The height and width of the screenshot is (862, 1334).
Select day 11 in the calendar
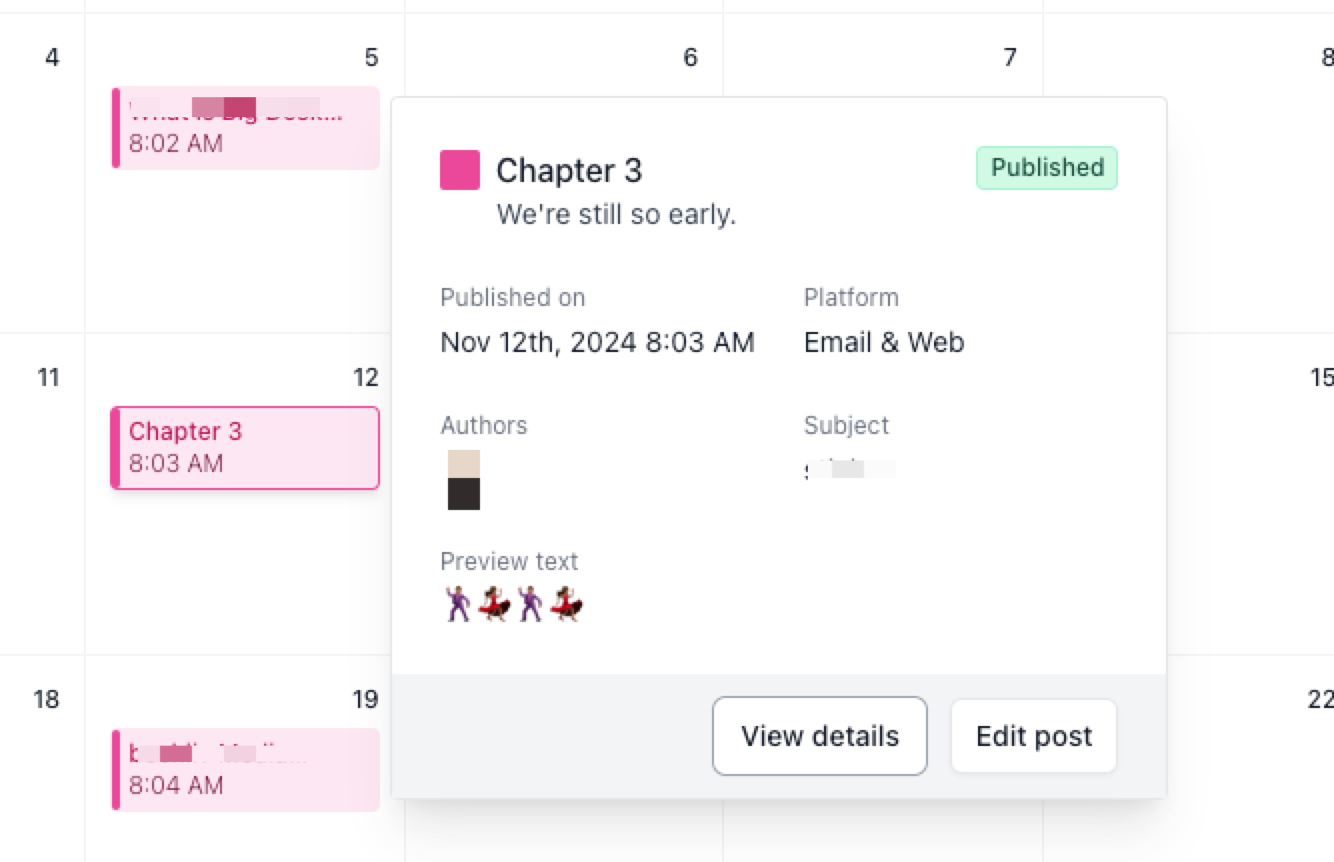[x=48, y=377]
